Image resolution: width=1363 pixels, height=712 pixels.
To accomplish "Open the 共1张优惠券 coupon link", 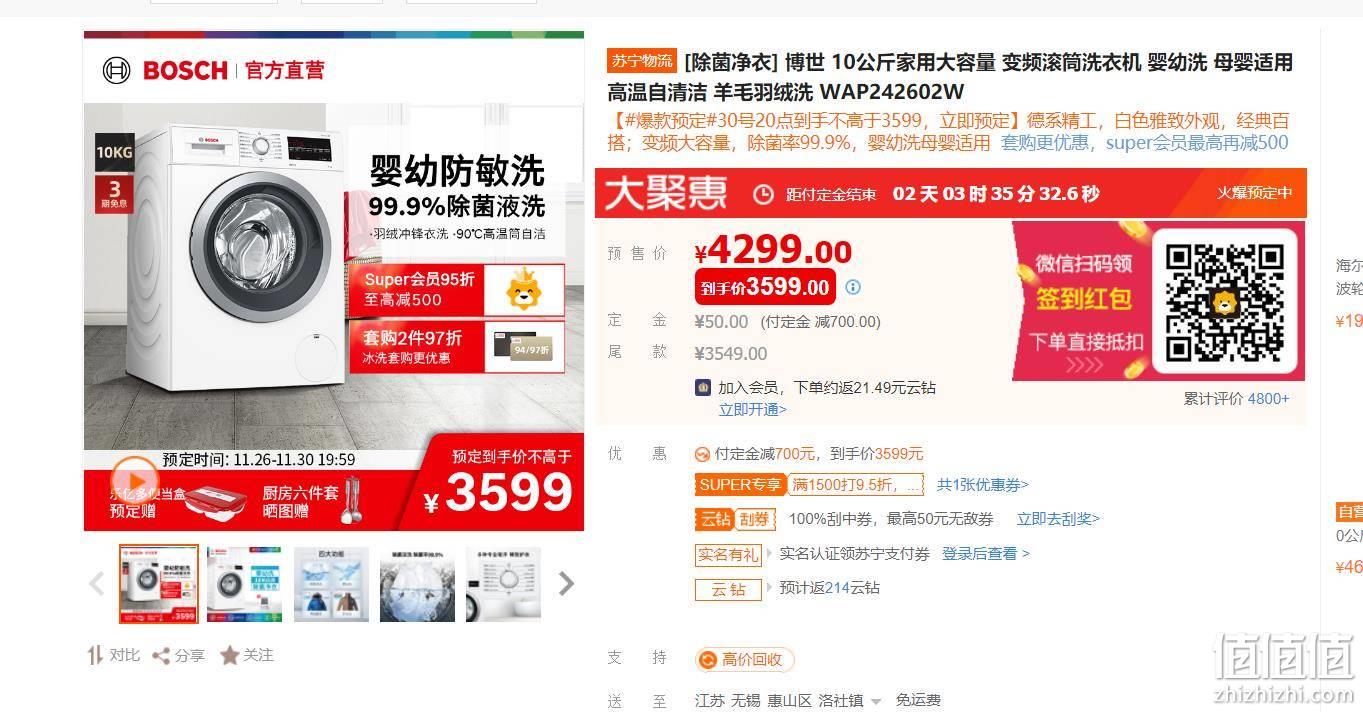I will [x=982, y=485].
